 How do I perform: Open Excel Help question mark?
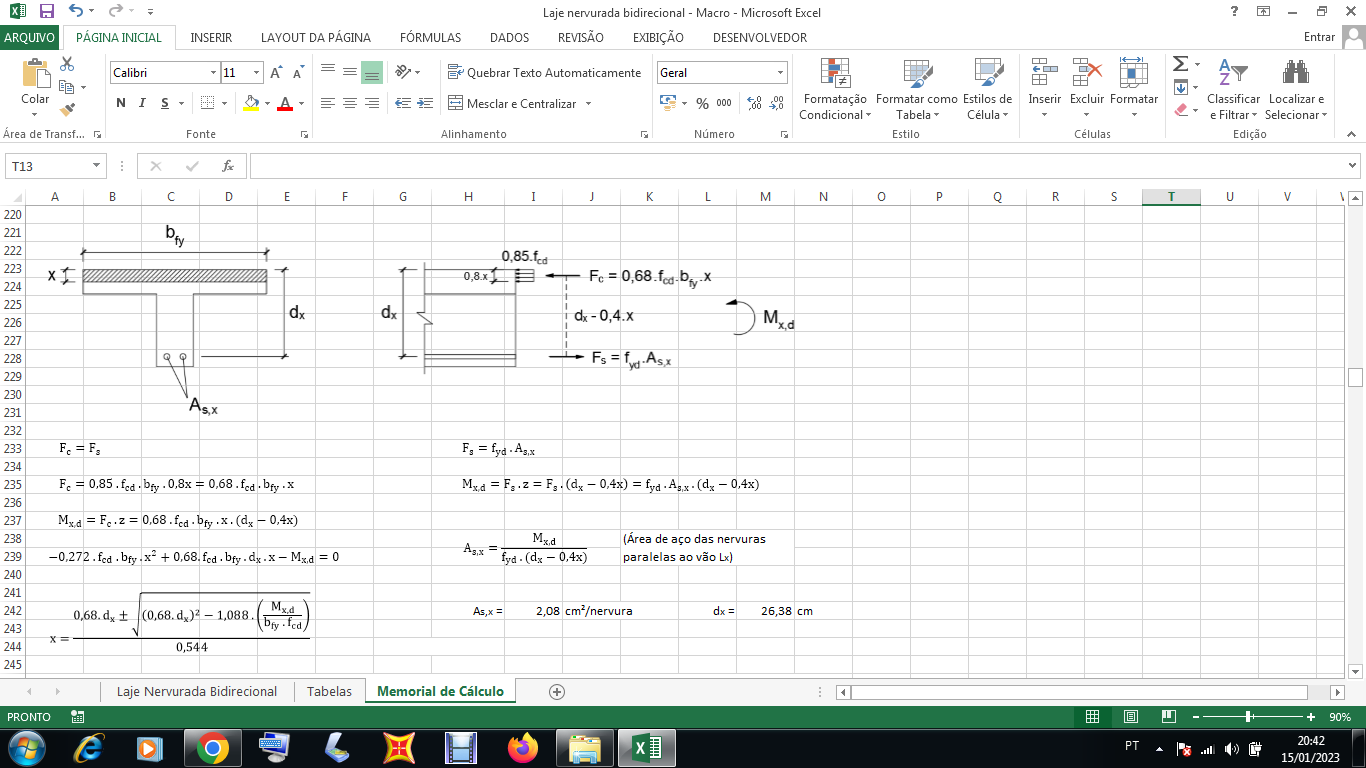click(x=1234, y=11)
